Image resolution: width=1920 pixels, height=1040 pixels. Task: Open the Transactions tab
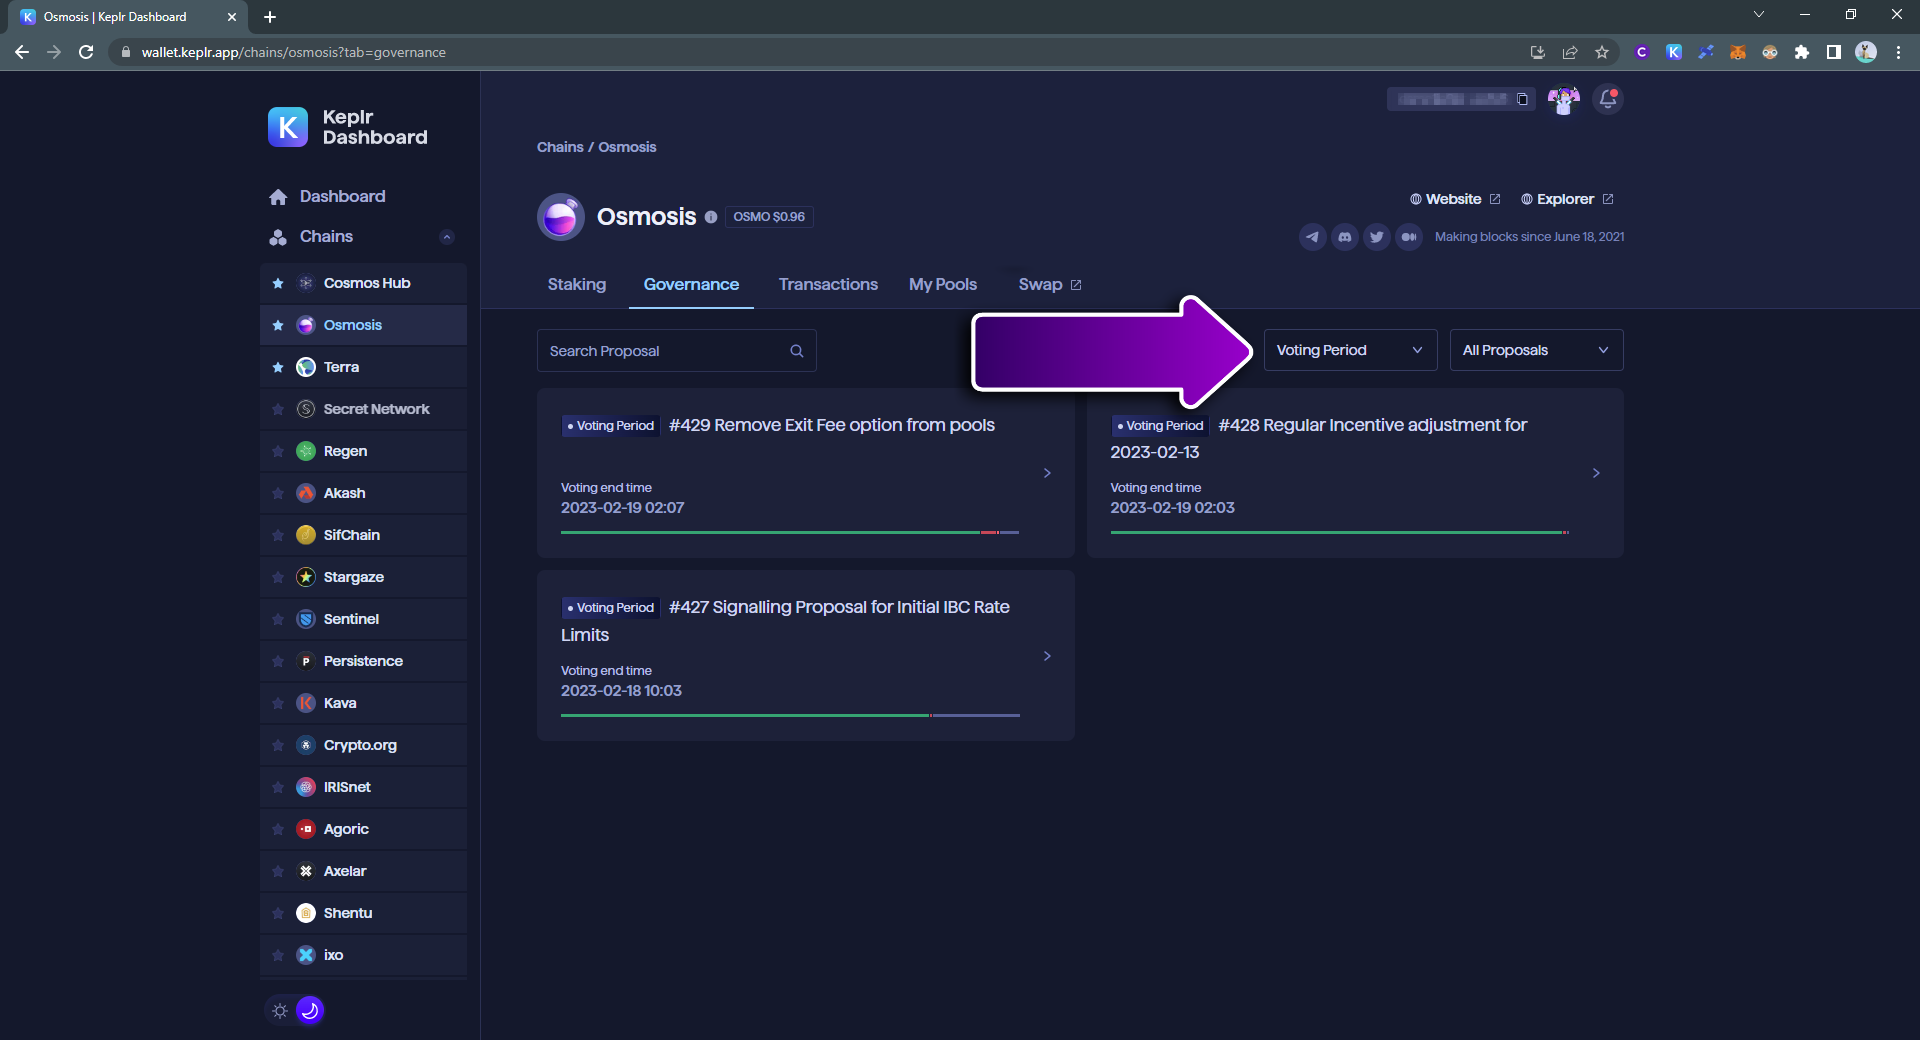[828, 285]
